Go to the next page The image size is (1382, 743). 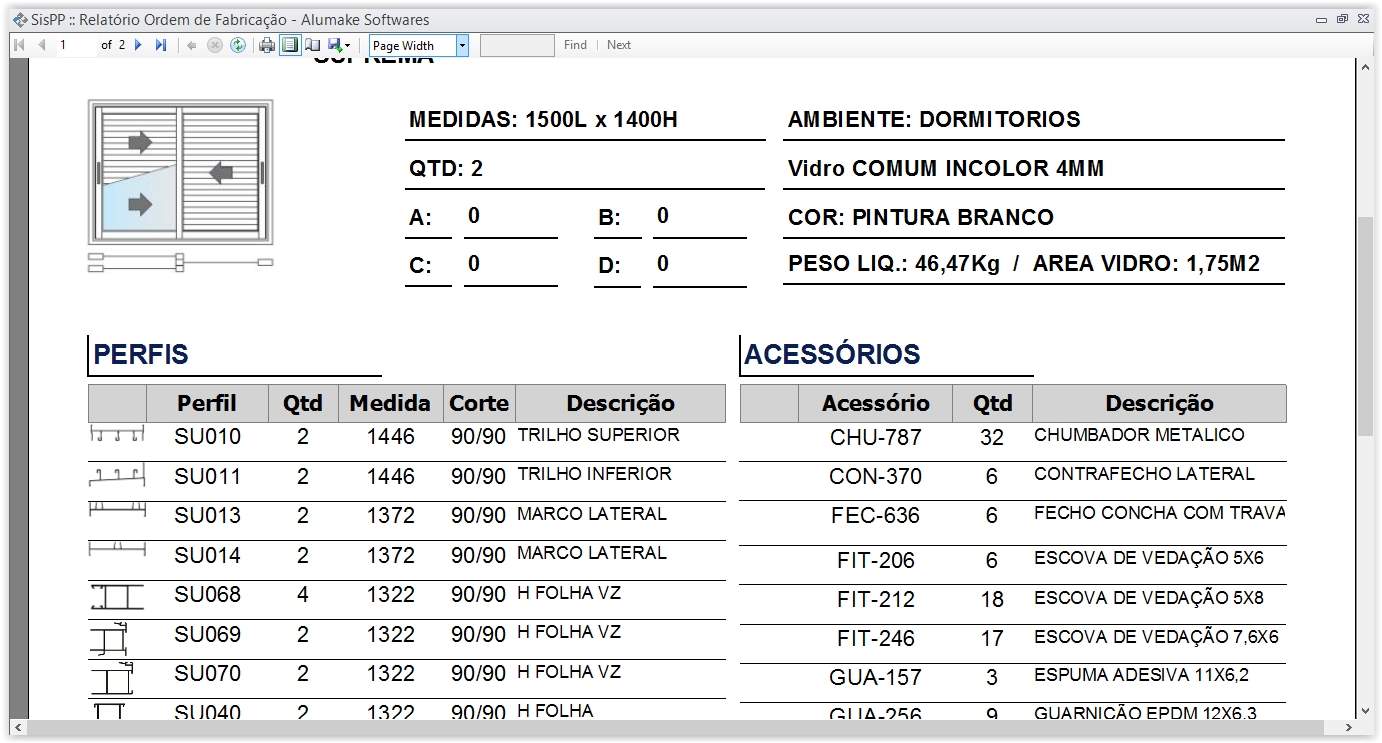point(138,45)
